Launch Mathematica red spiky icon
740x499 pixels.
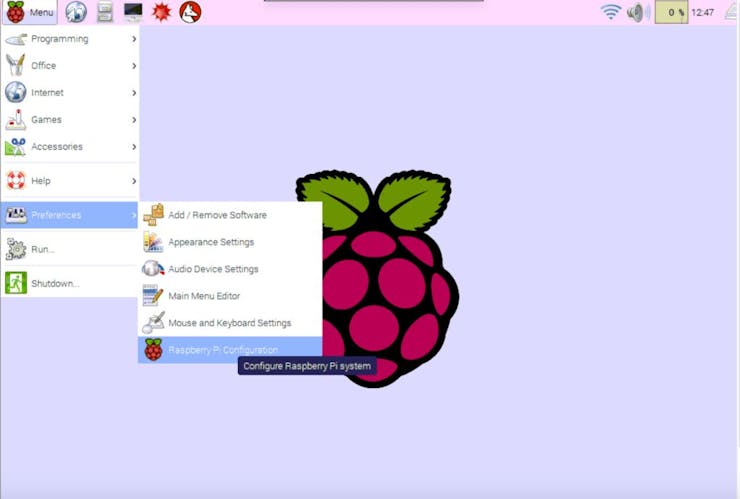point(161,12)
